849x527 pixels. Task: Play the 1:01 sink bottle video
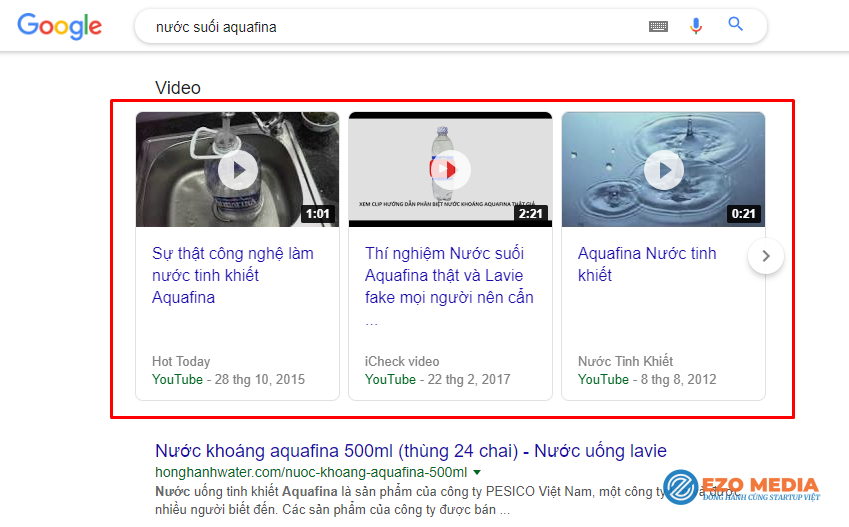coord(237,169)
